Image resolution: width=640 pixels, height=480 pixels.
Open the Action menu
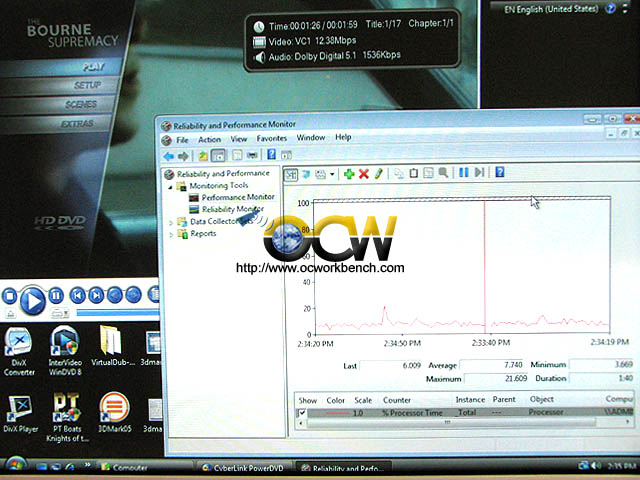tap(209, 140)
